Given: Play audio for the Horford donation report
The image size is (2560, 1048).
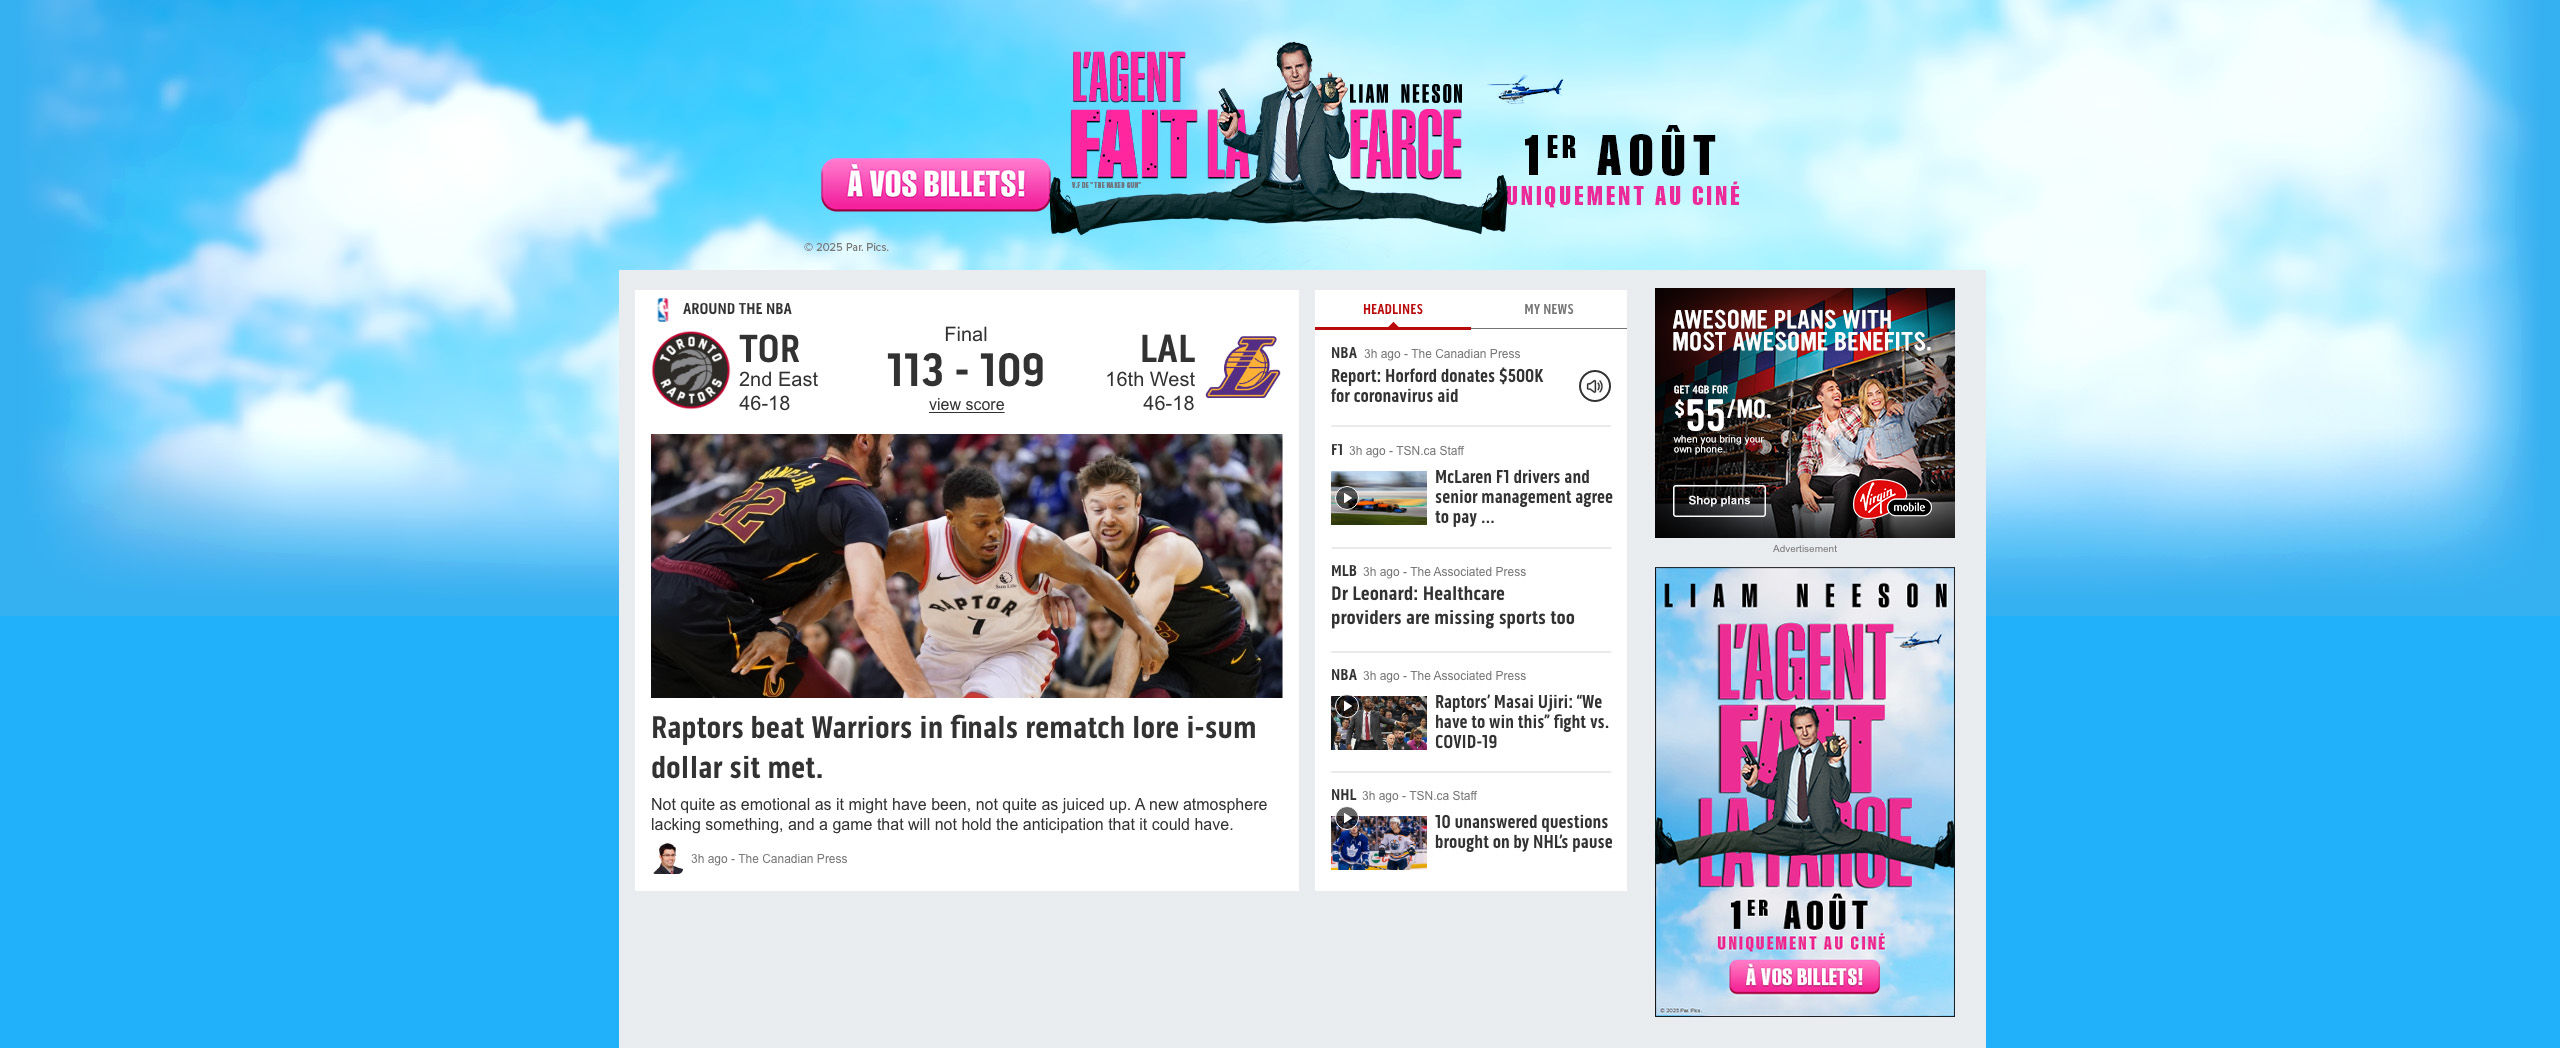Looking at the screenshot, I should click(x=1594, y=386).
